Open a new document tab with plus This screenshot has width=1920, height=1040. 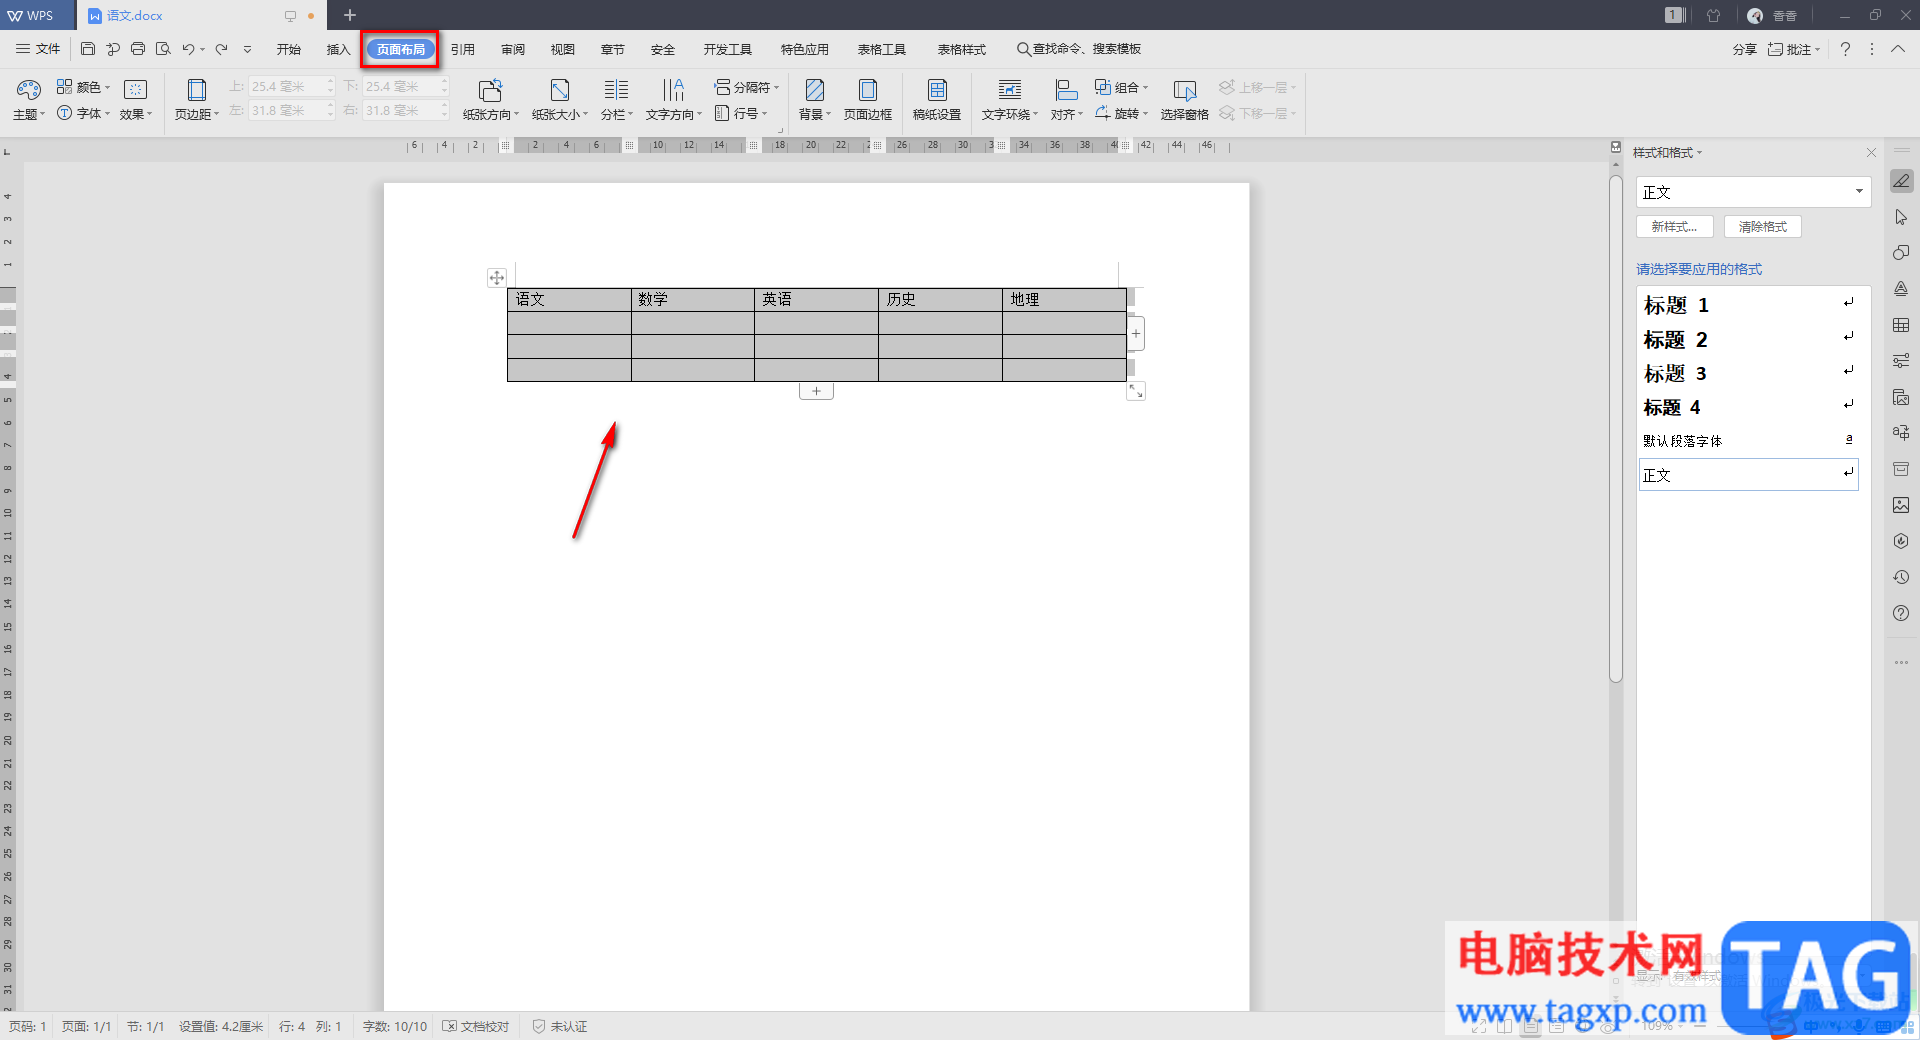[349, 15]
